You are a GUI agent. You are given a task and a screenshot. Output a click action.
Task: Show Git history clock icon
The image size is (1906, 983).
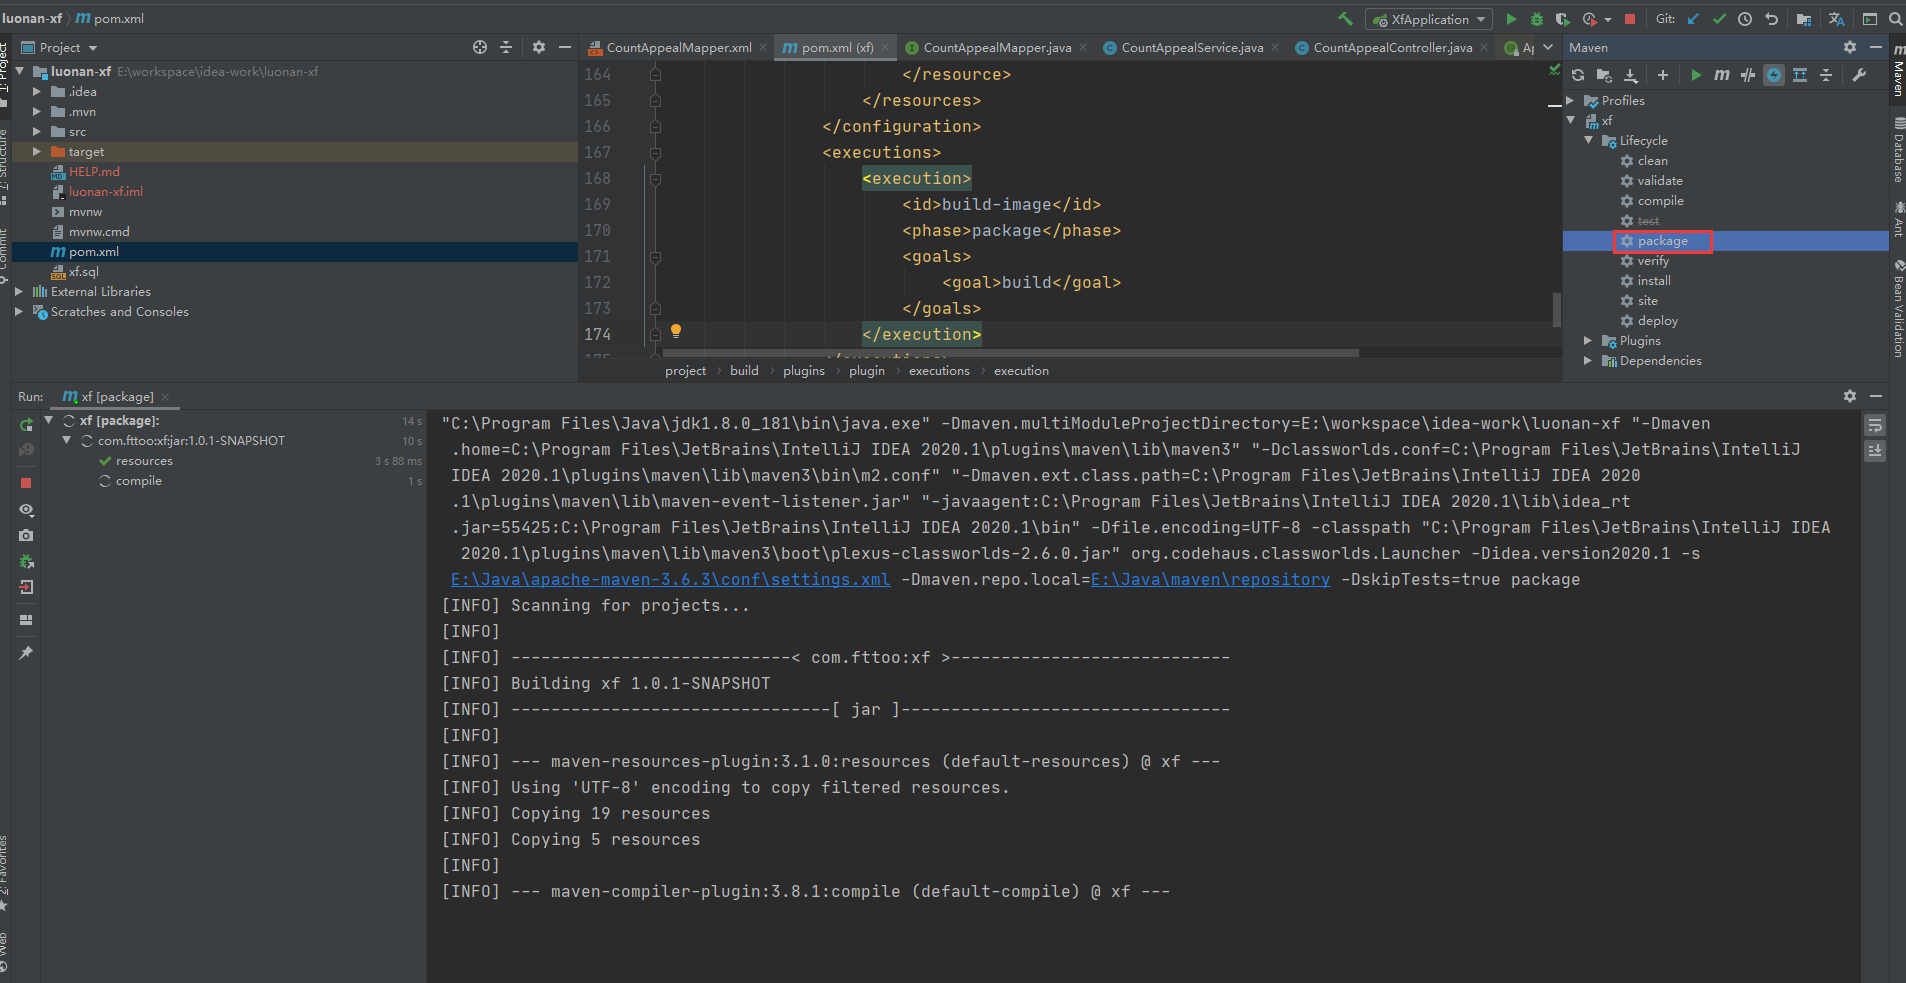pyautogui.click(x=1745, y=19)
